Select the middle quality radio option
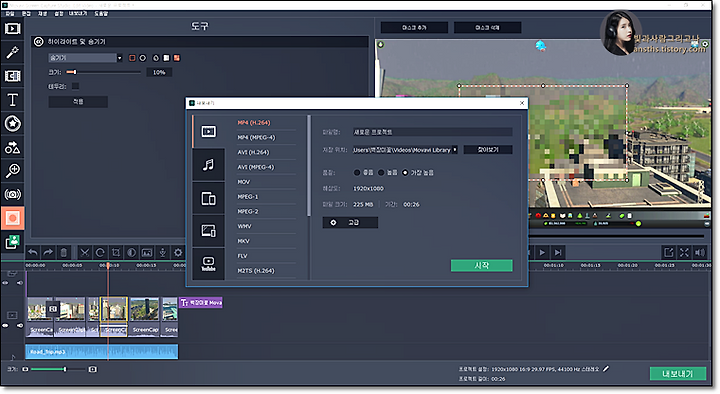This screenshot has height=394, width=720. point(381,173)
